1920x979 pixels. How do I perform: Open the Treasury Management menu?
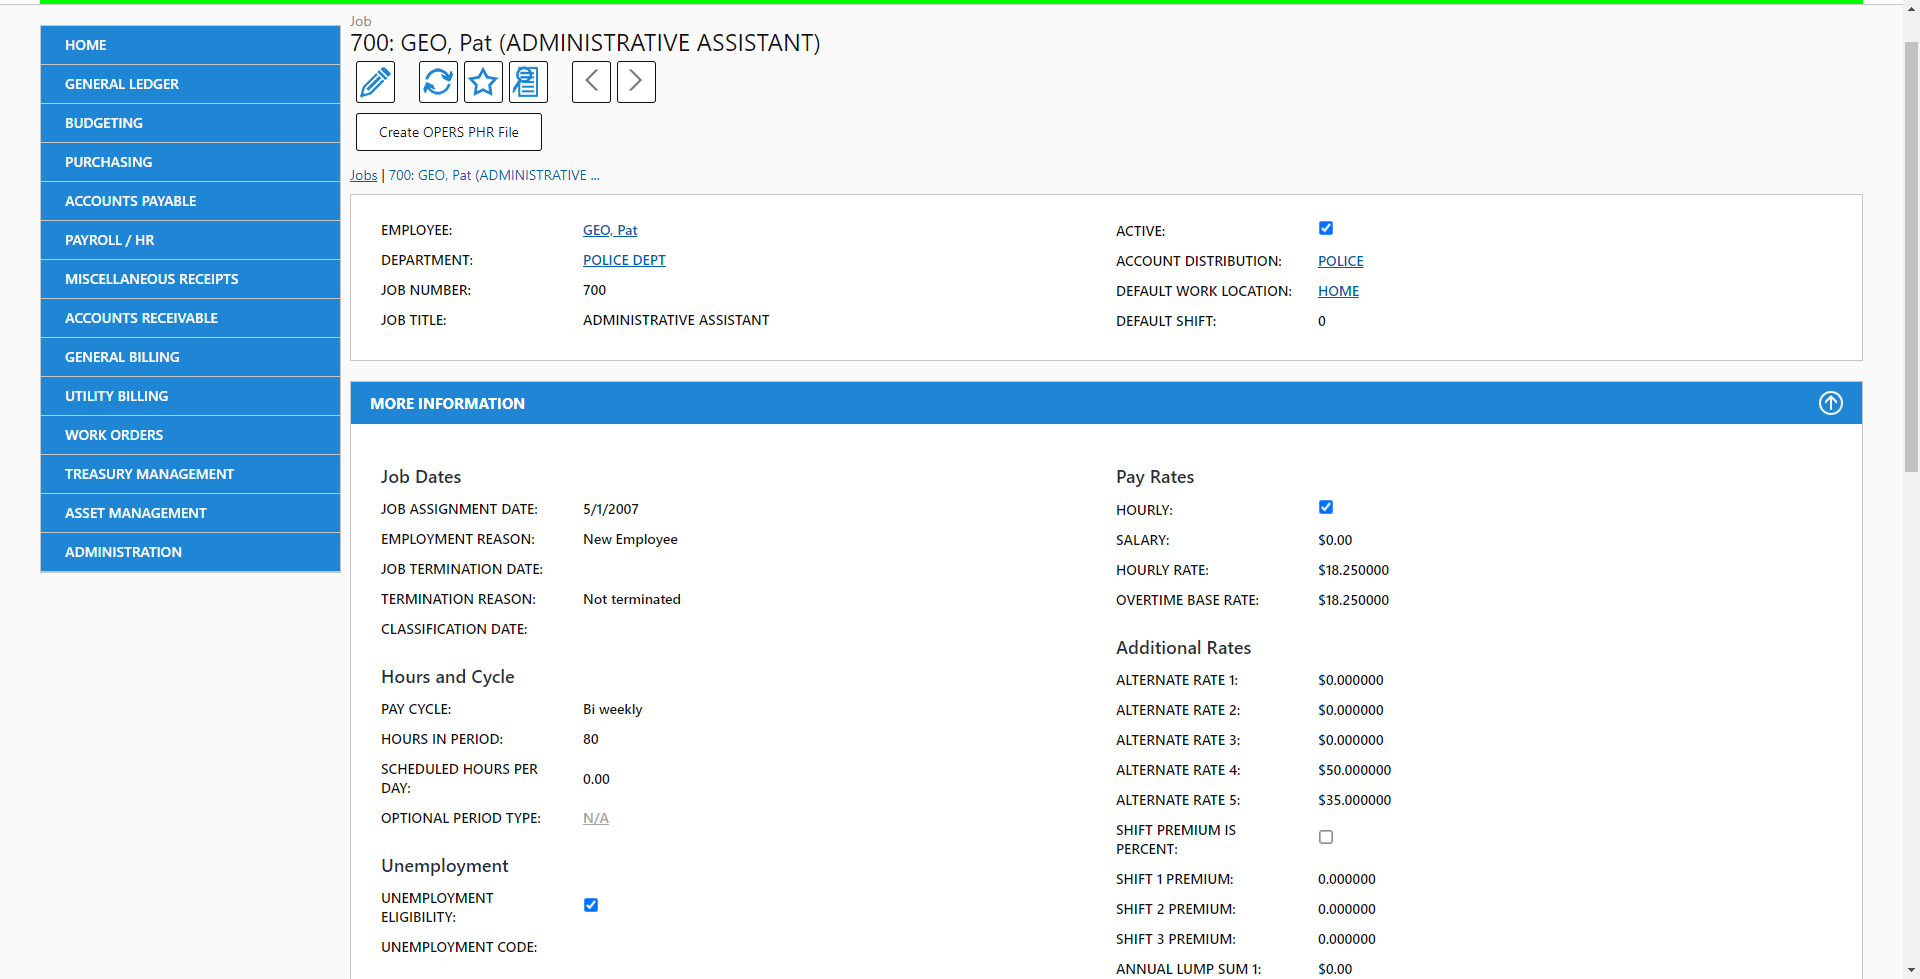[x=190, y=474]
